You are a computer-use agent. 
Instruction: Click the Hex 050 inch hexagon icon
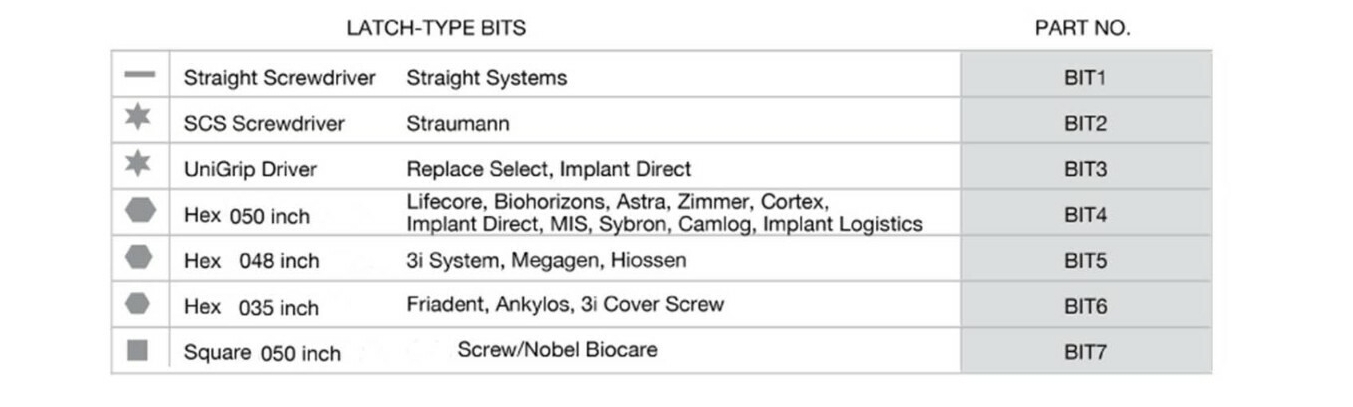[x=140, y=210]
